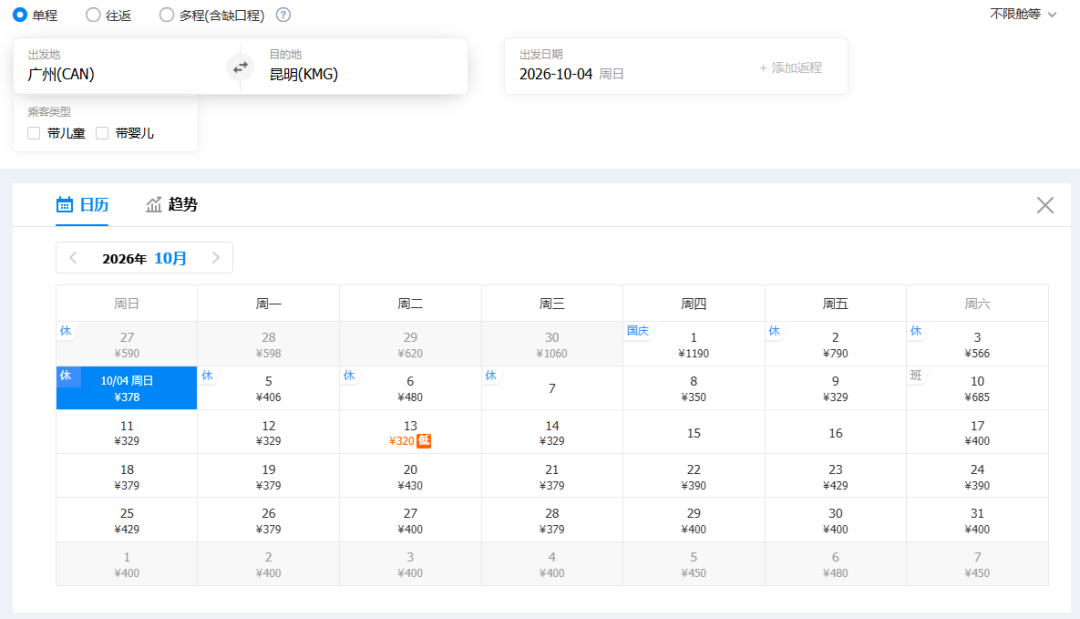
Task: Choose October 5 priced ¥406
Action: 269,388
